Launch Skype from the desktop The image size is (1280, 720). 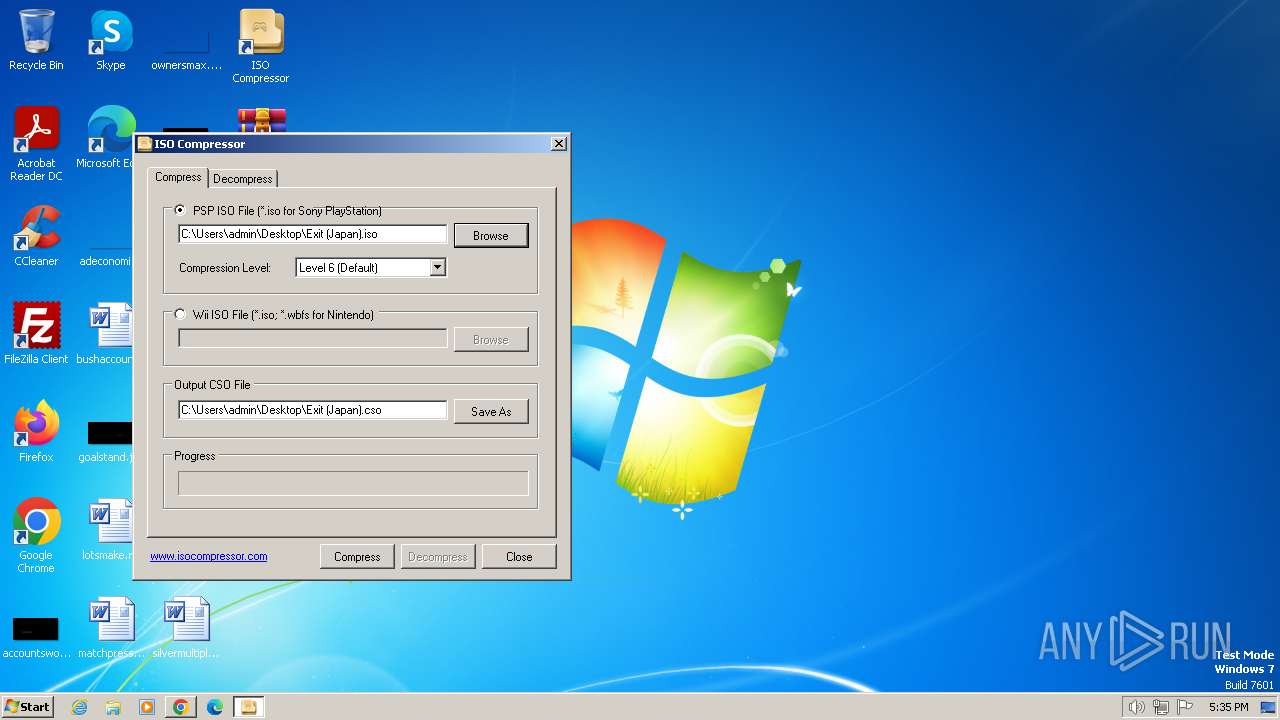[111, 40]
